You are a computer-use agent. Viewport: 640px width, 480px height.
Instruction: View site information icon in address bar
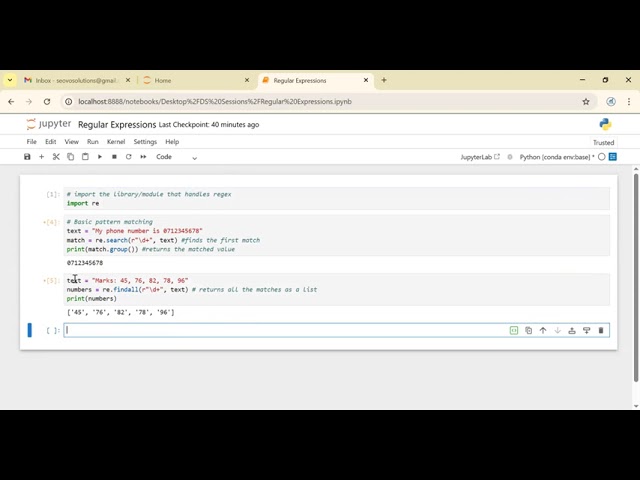pyautogui.click(x=69, y=102)
